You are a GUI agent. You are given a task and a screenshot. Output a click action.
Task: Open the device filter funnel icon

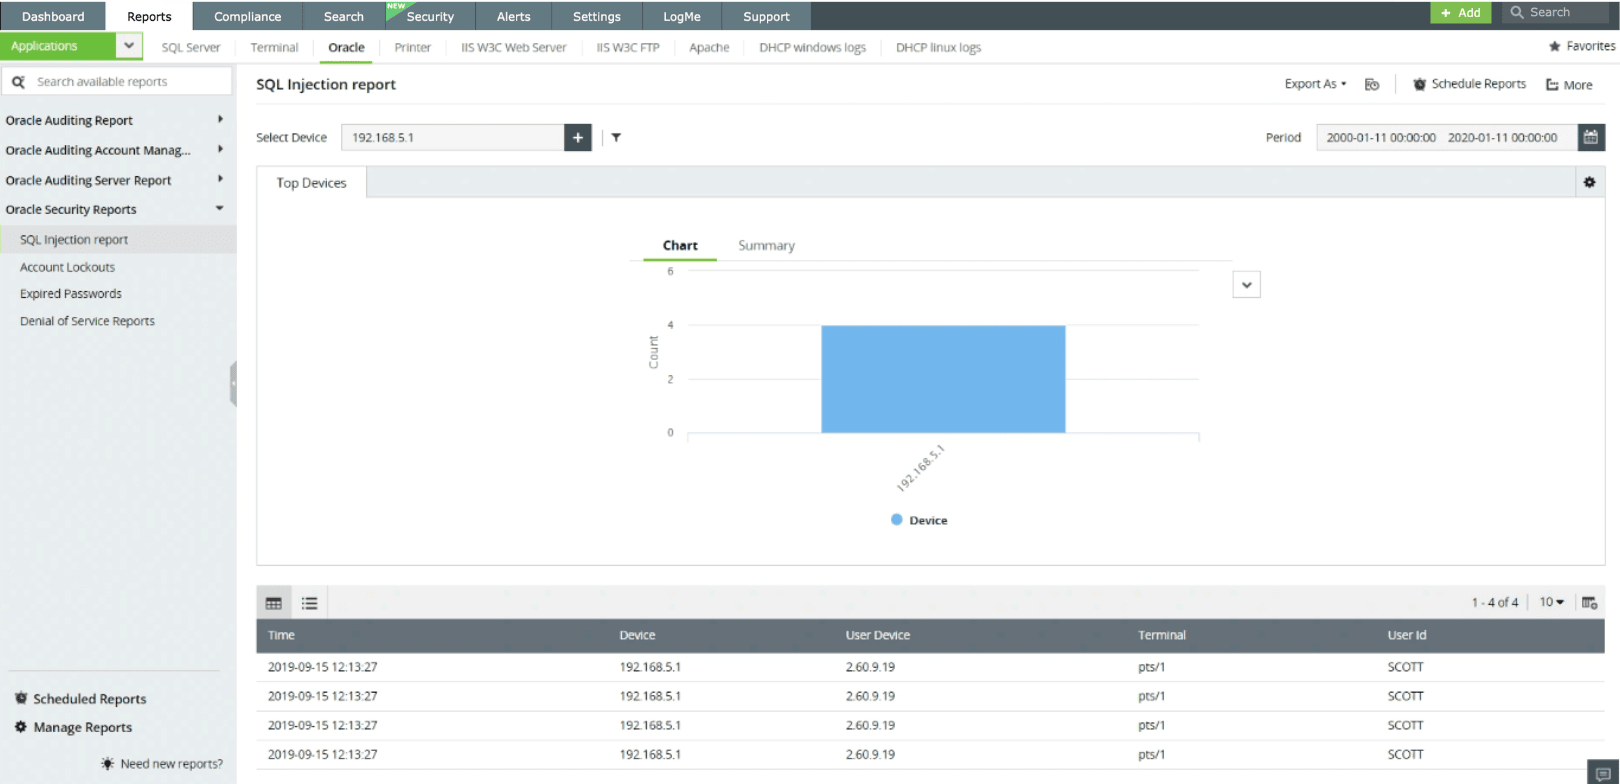(x=616, y=138)
